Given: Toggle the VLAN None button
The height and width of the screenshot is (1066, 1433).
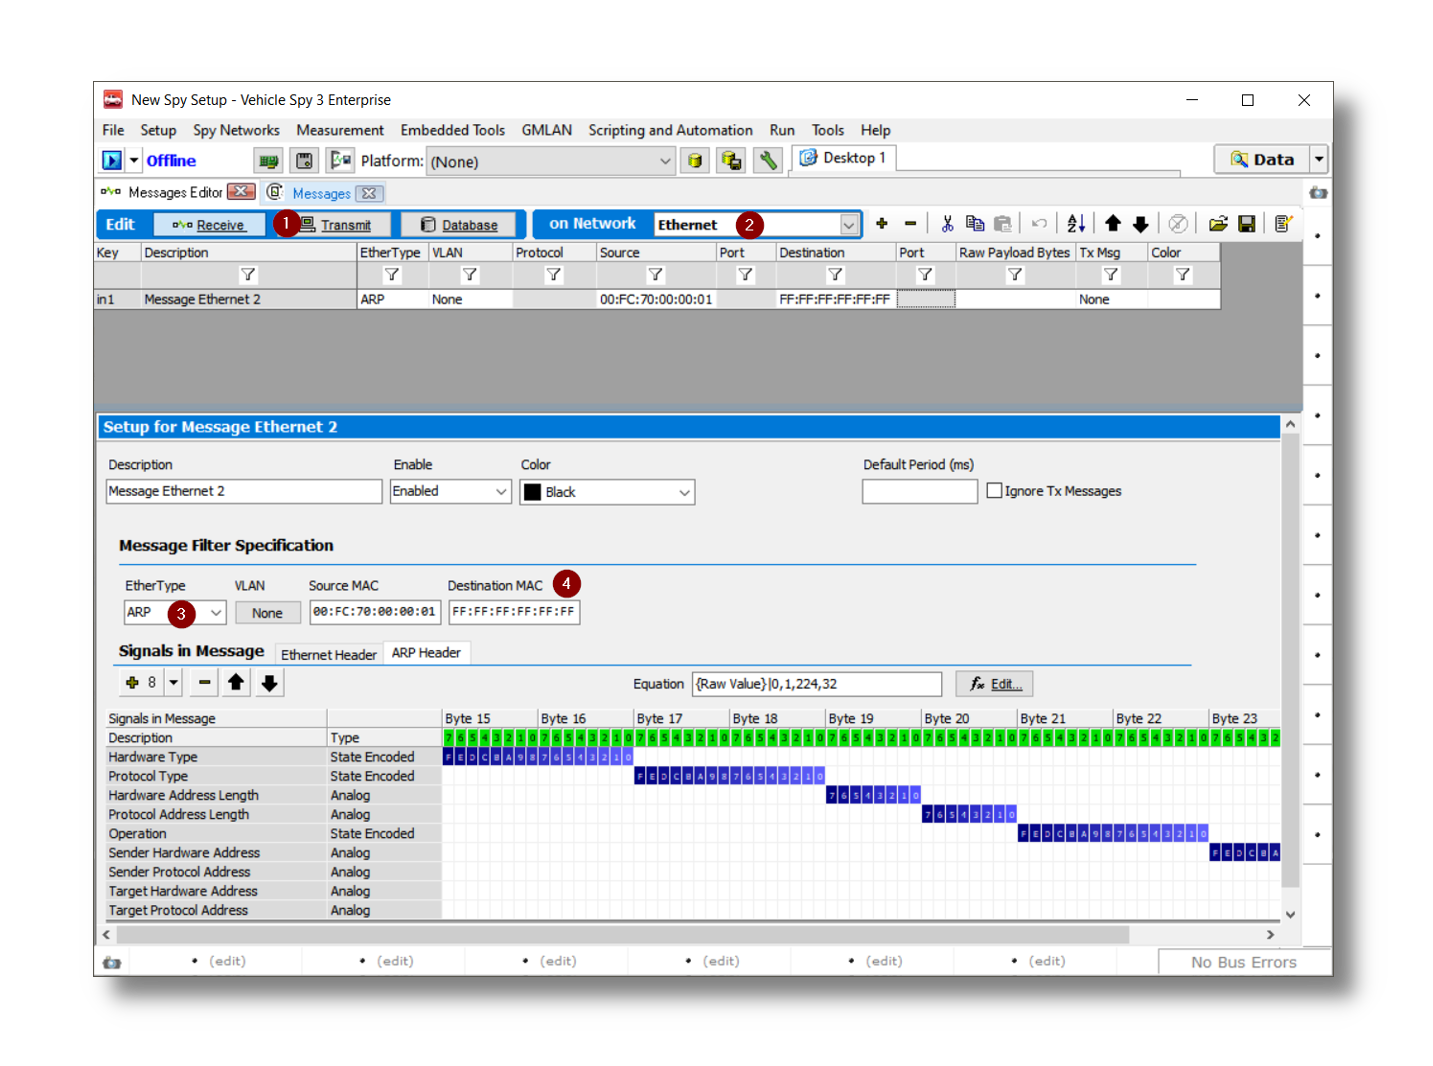Looking at the screenshot, I should (267, 613).
